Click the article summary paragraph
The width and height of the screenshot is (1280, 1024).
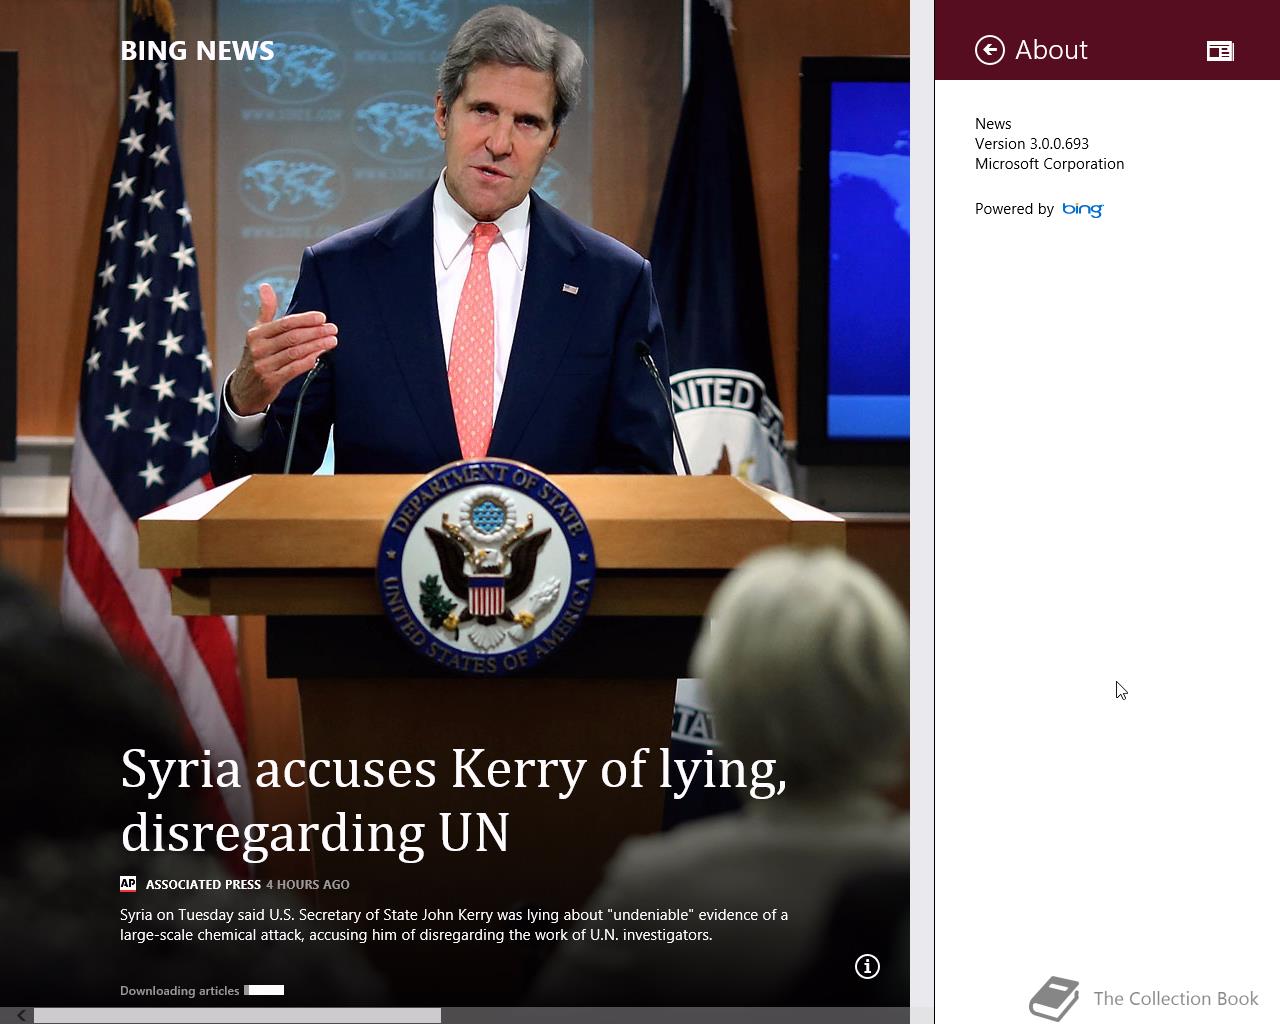point(454,925)
